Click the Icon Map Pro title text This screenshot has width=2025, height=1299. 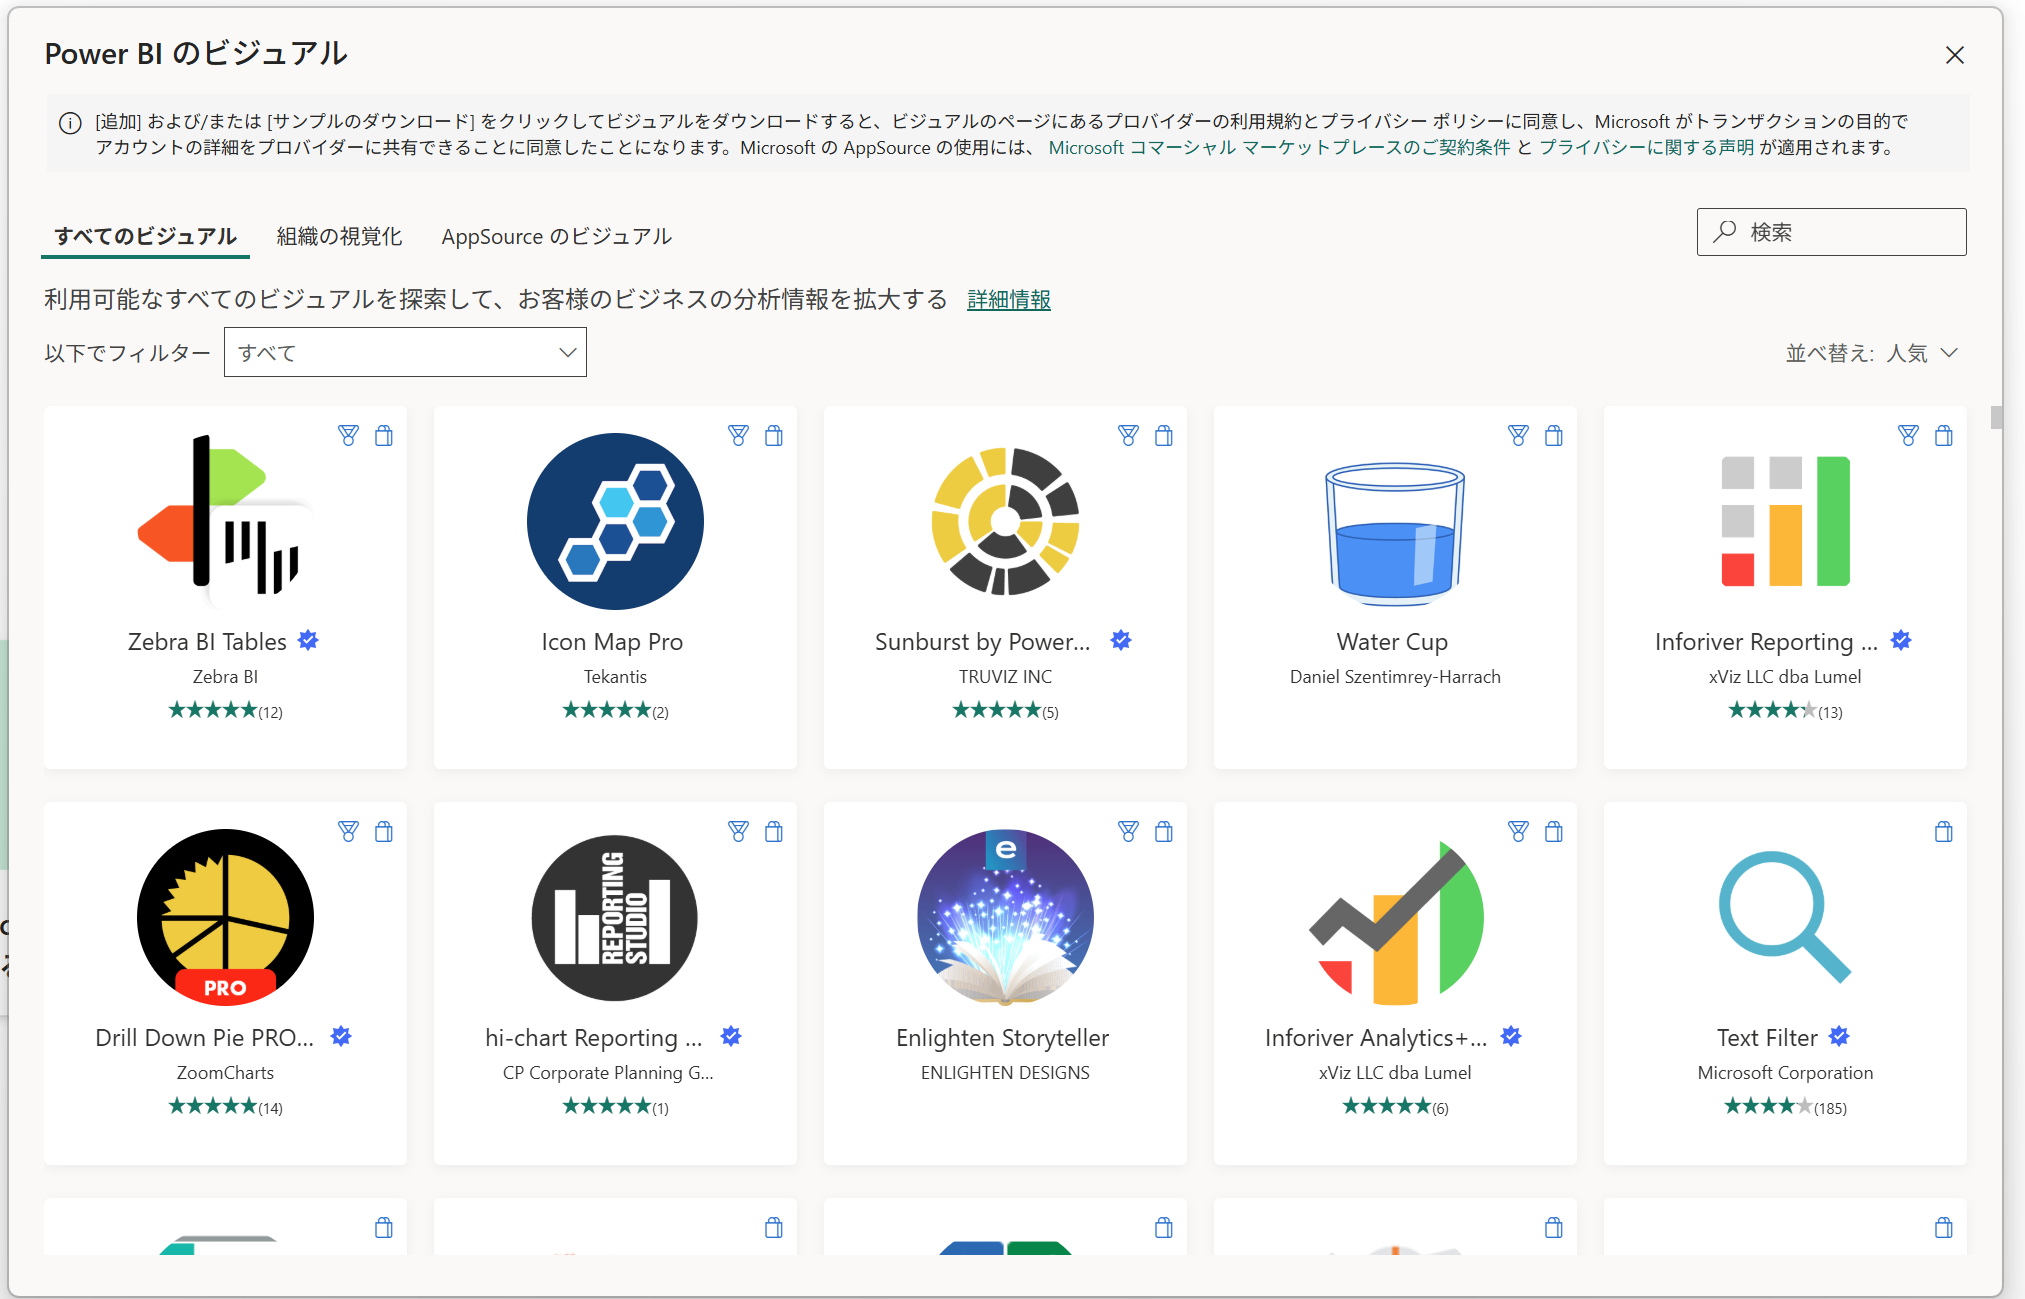pyautogui.click(x=612, y=641)
